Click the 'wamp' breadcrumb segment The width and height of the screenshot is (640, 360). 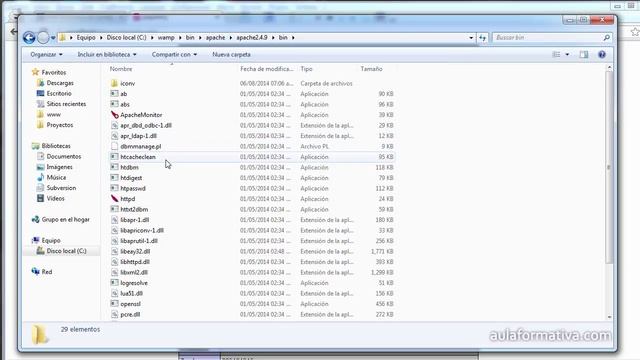(x=166, y=38)
